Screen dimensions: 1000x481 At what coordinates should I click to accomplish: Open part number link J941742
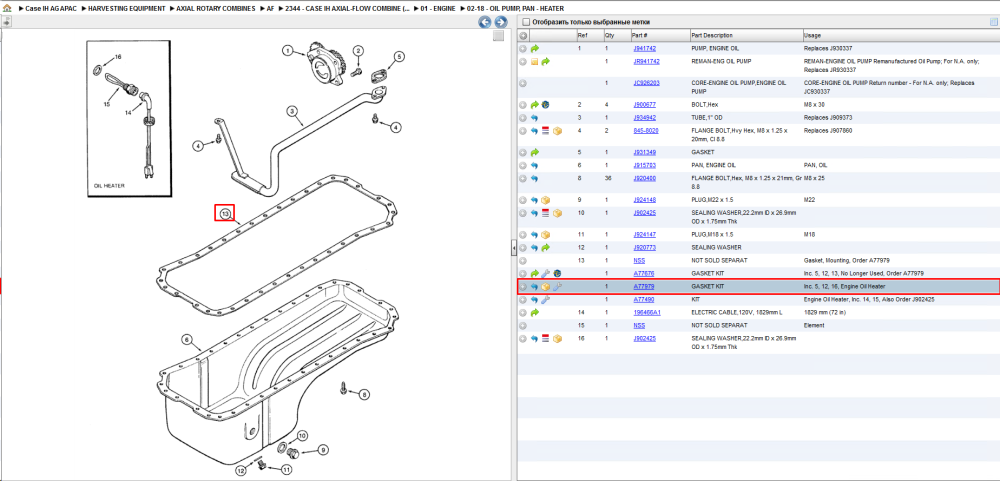[644, 48]
